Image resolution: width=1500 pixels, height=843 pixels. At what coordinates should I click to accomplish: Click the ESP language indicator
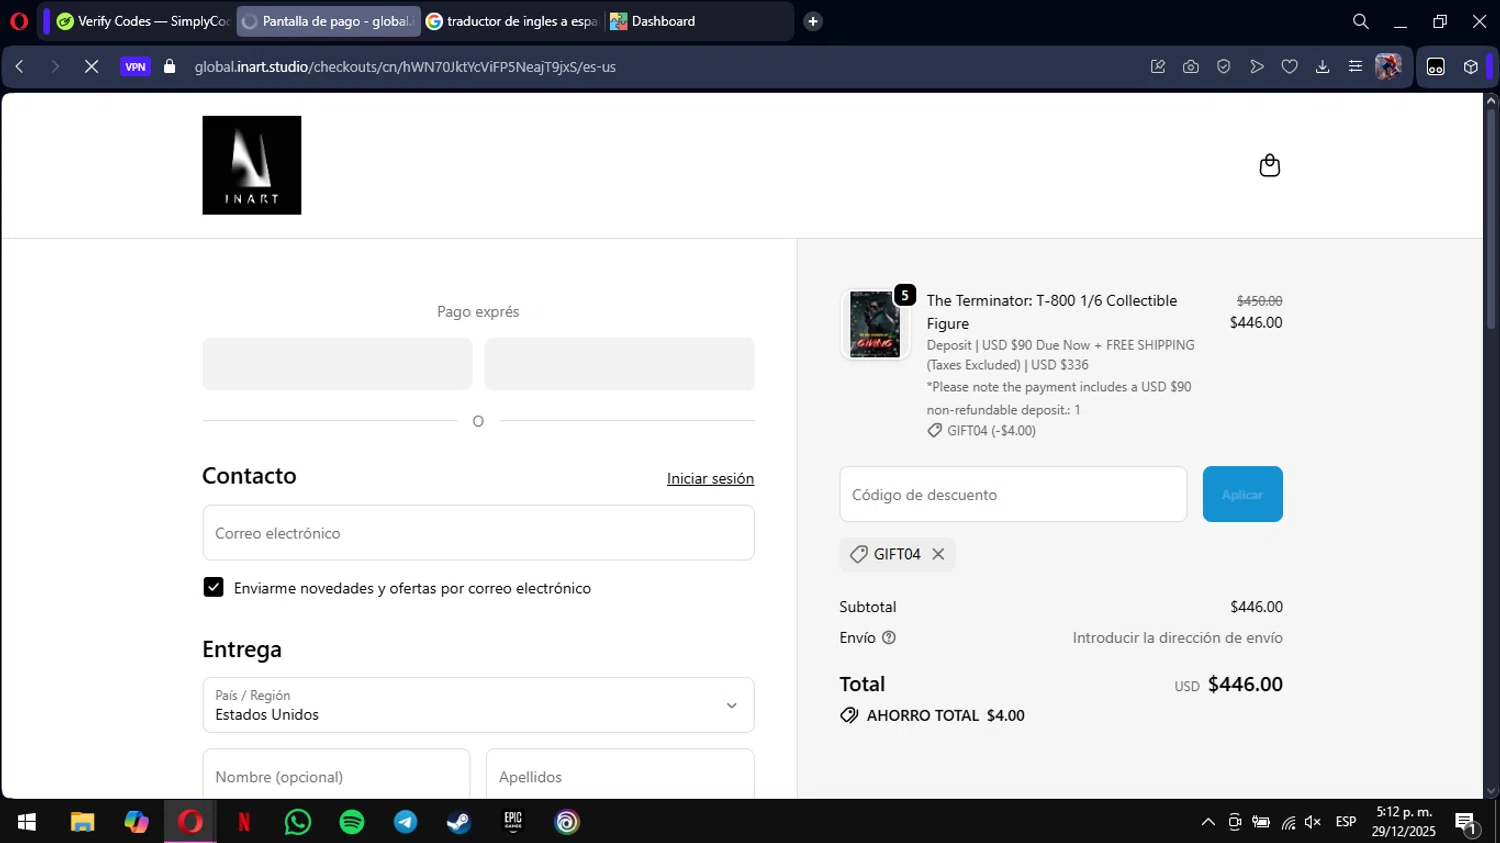point(1346,822)
